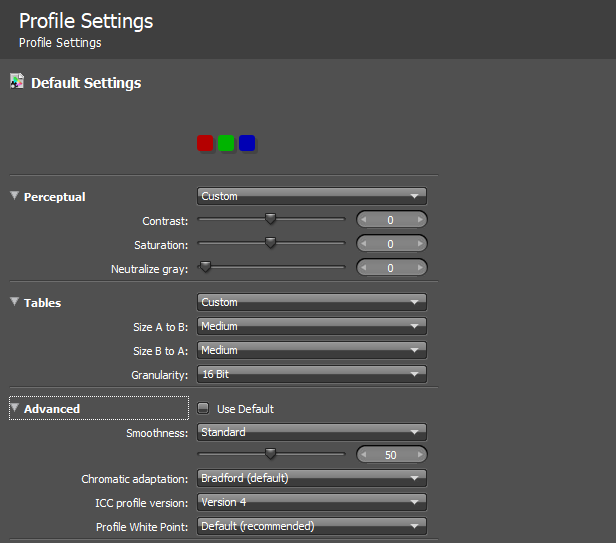616x543 pixels.
Task: Open the Perceptual preset dropdown
Action: click(x=312, y=197)
